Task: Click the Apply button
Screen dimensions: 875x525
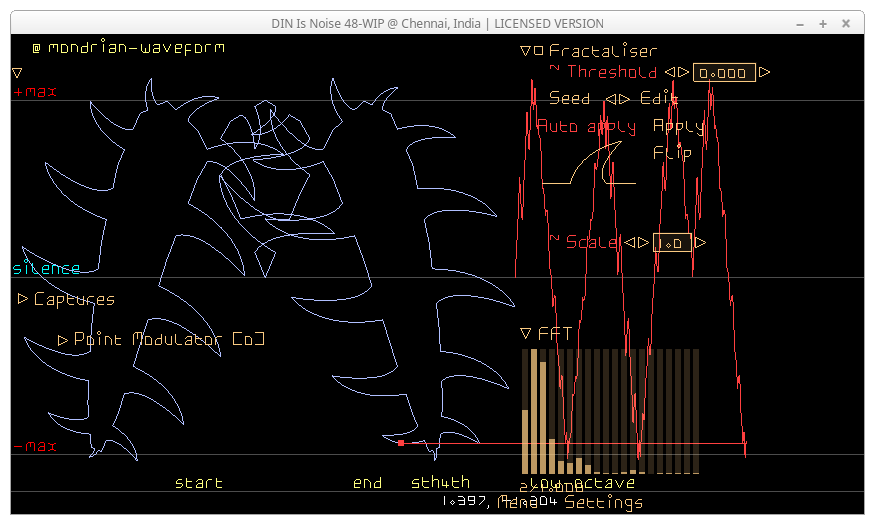Action: 678,126
